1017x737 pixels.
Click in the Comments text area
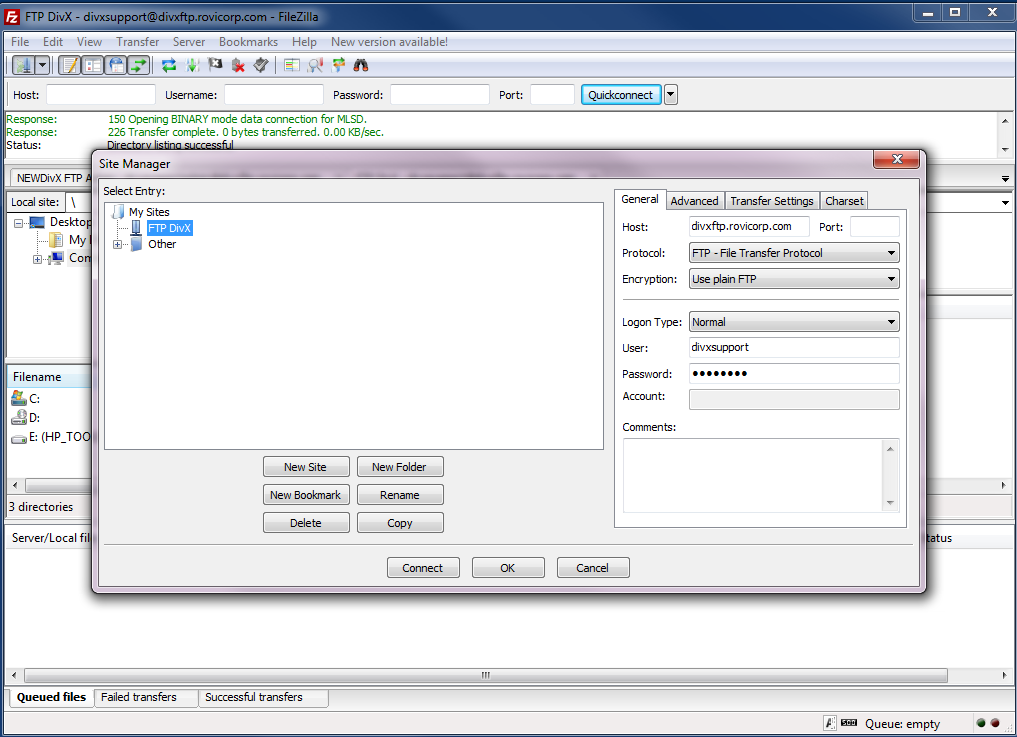(x=754, y=476)
